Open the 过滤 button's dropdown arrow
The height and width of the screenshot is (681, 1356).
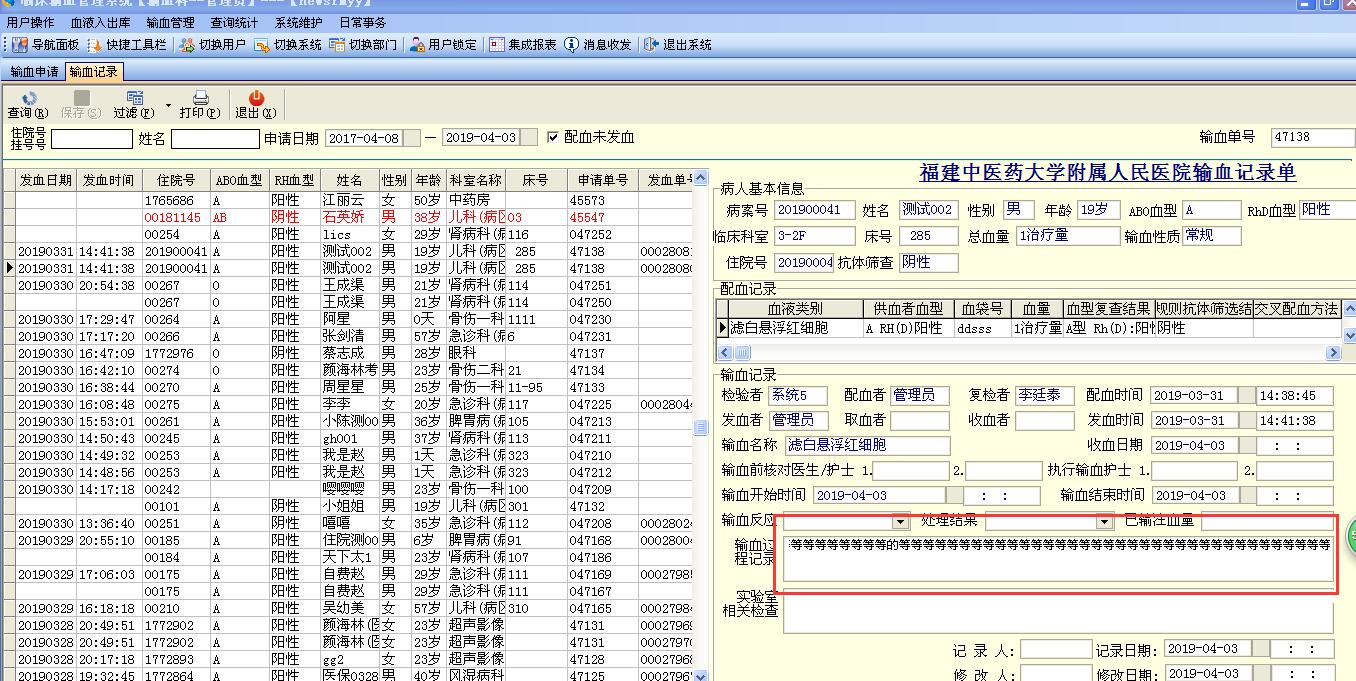pos(168,104)
